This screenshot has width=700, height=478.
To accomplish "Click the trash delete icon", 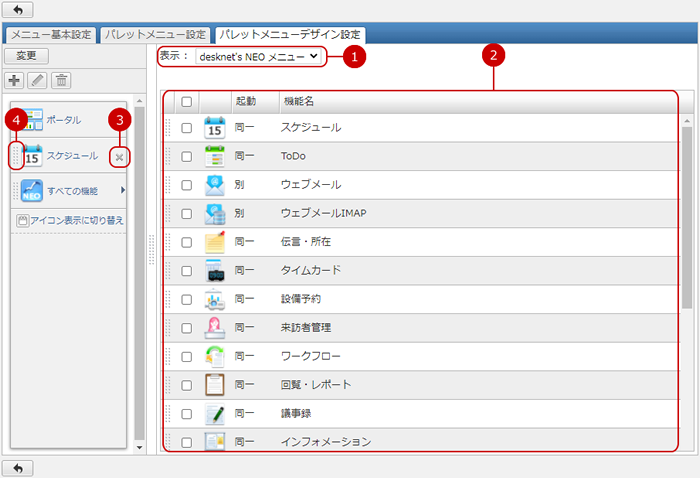I will click(x=61, y=80).
